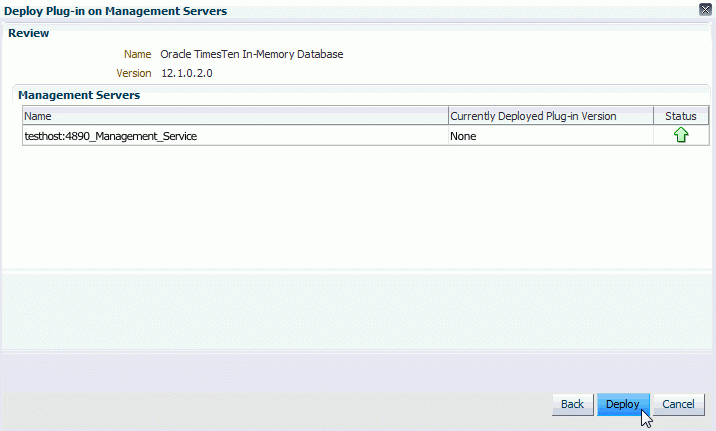Viewport: 716px width, 431px height.
Task: Click Currently Deployed Plug-in Version header
Action: pyautogui.click(x=551, y=116)
